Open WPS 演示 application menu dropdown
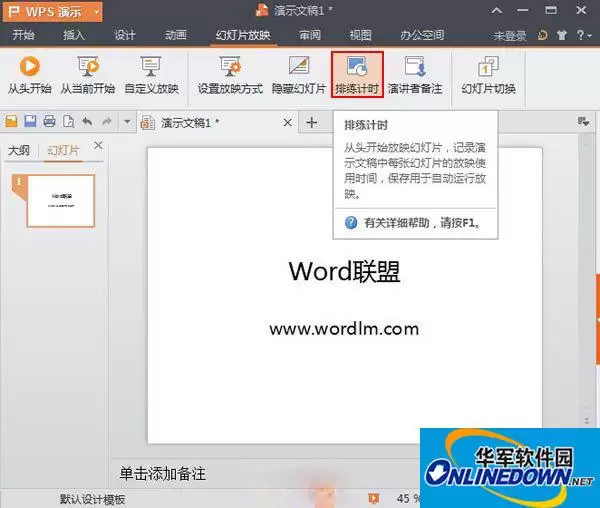The height and width of the screenshot is (508, 600). [97, 11]
